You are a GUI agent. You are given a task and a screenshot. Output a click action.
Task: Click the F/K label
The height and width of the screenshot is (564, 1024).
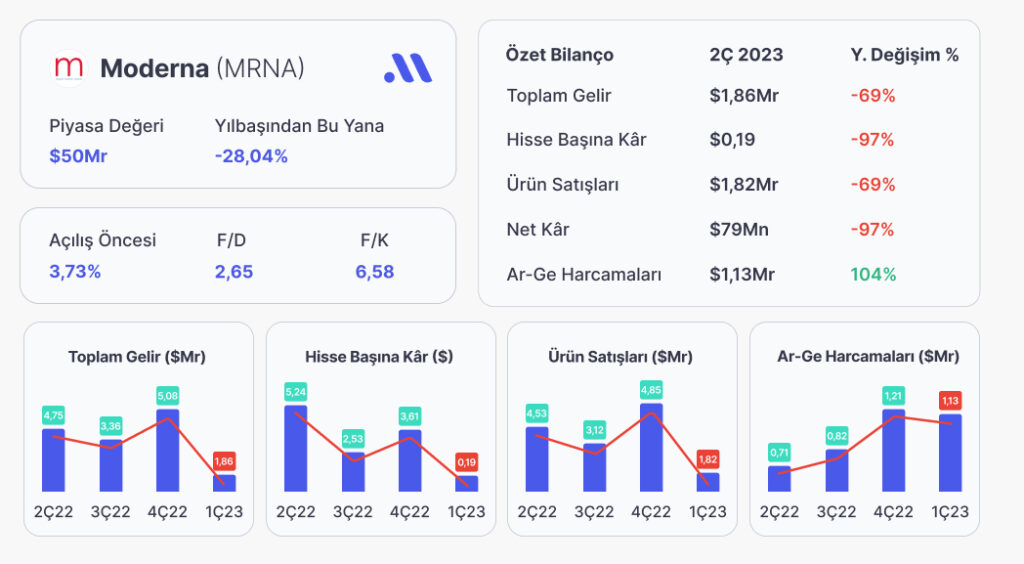(374, 240)
